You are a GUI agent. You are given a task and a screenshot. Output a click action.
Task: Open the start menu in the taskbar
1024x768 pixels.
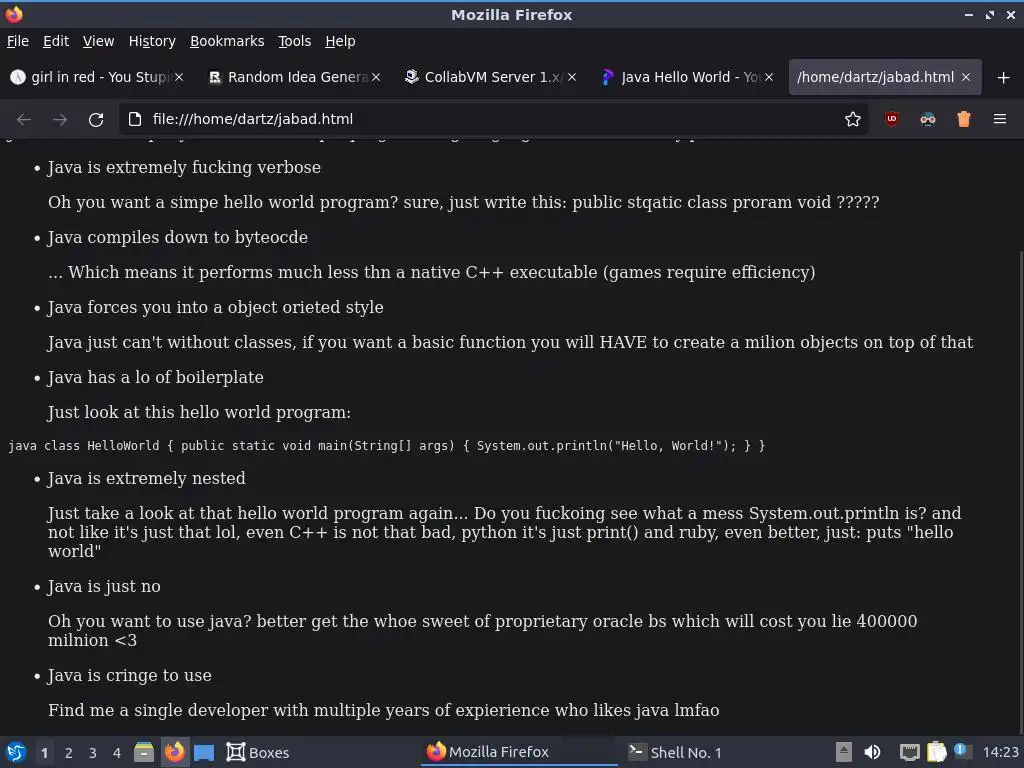coord(16,752)
